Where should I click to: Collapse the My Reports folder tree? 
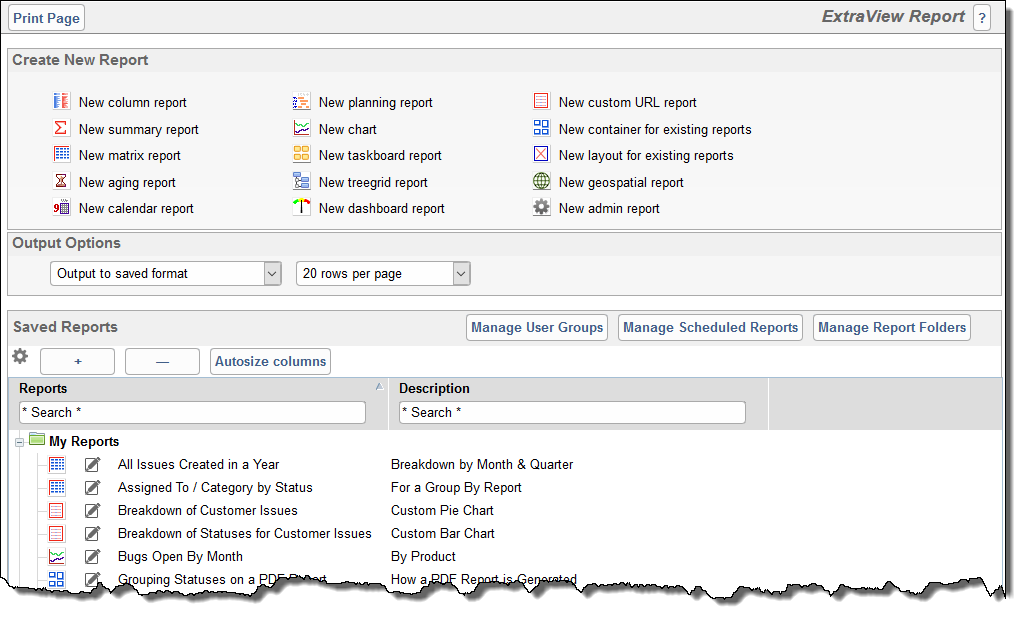20,443
